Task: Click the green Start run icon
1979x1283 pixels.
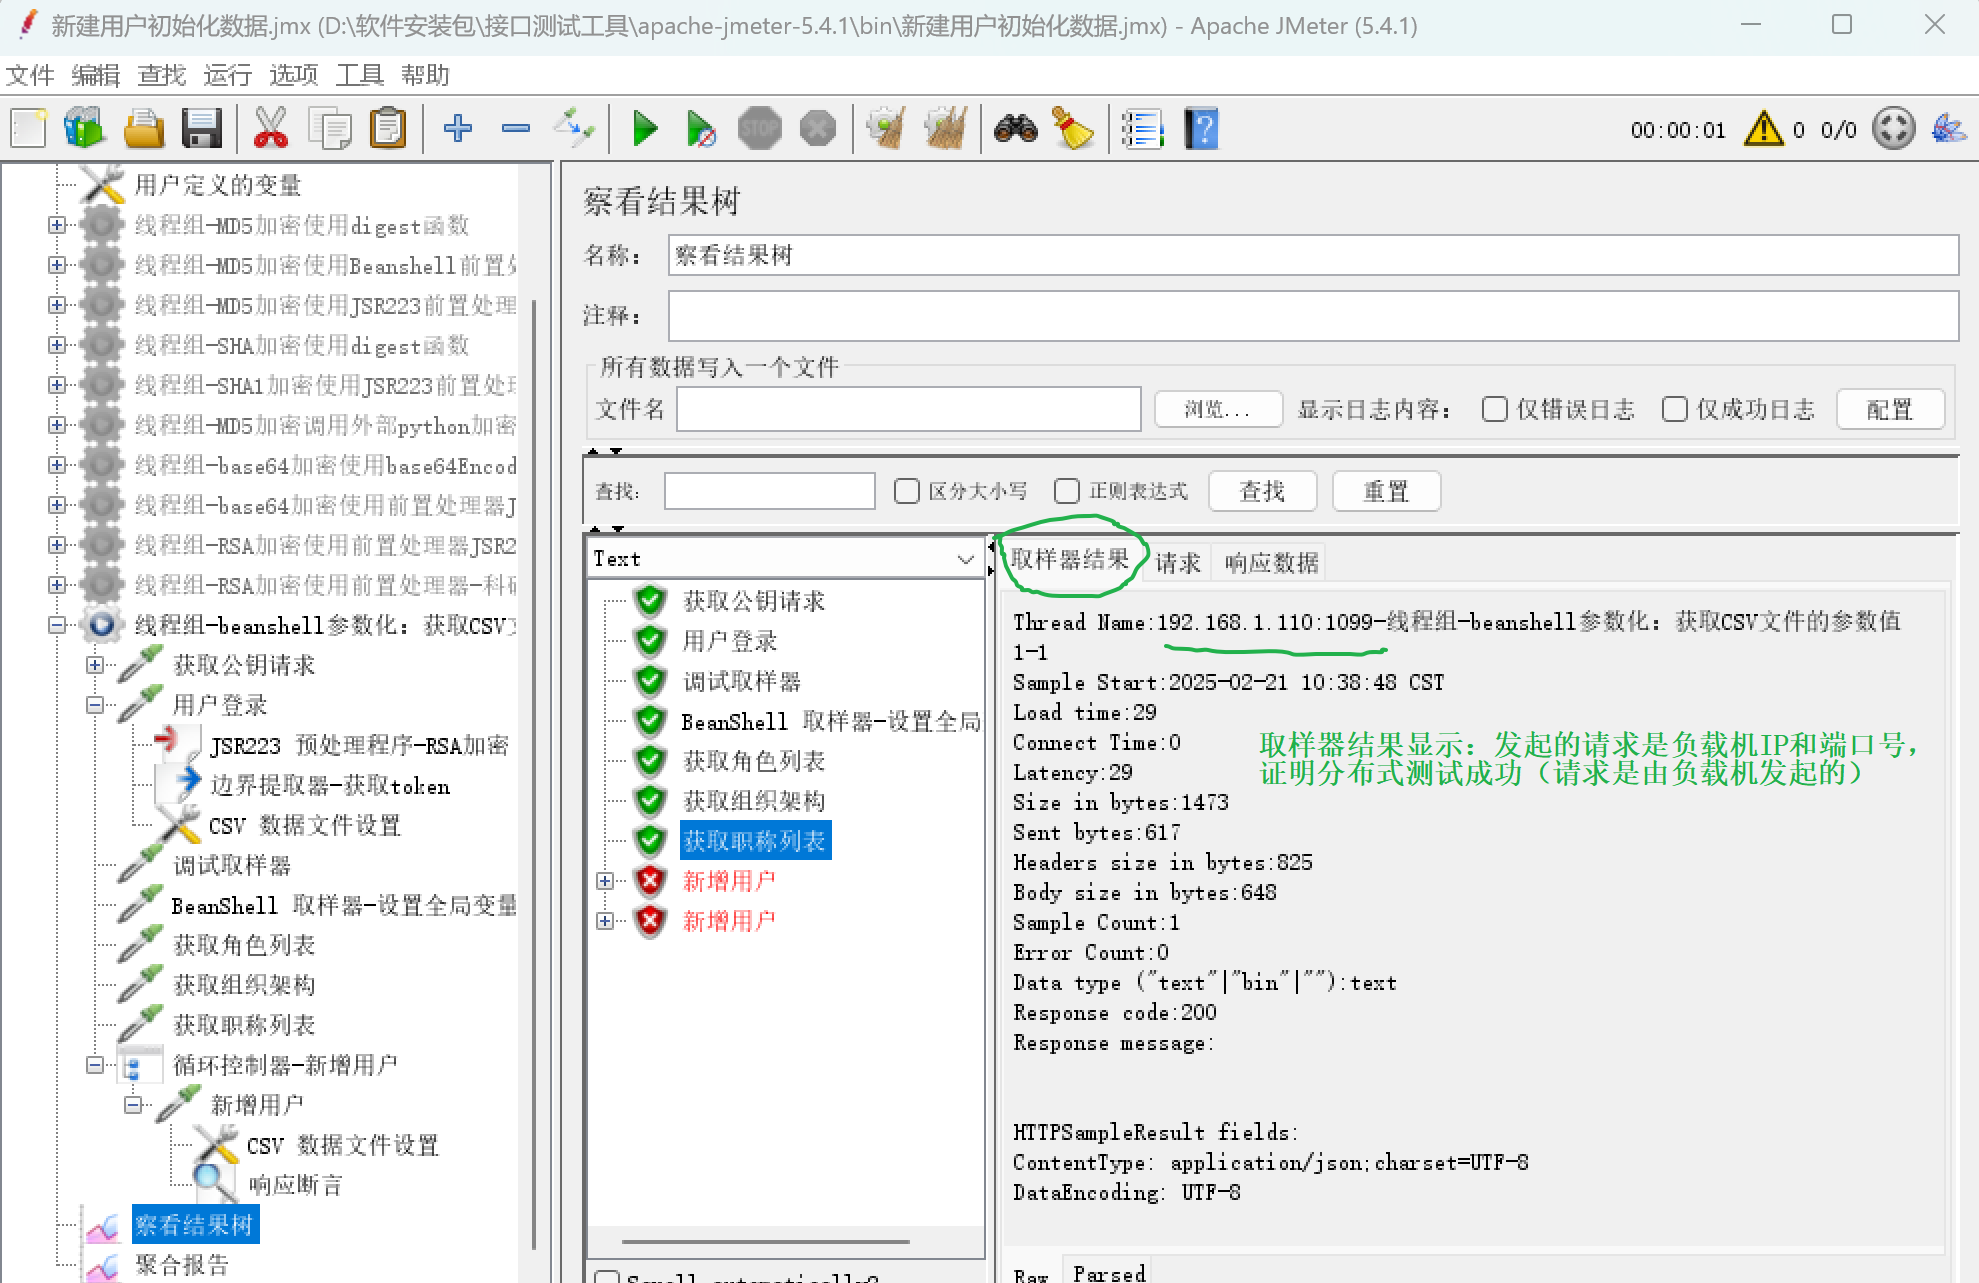Action: pos(645,129)
